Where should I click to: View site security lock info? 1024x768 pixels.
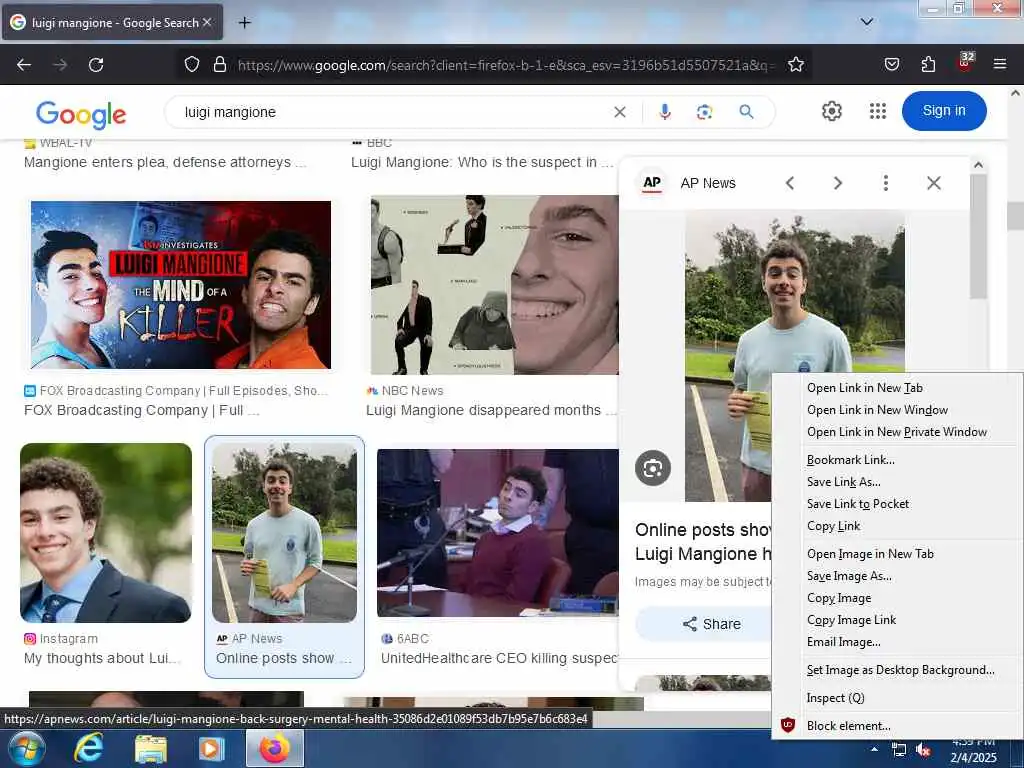(x=220, y=65)
